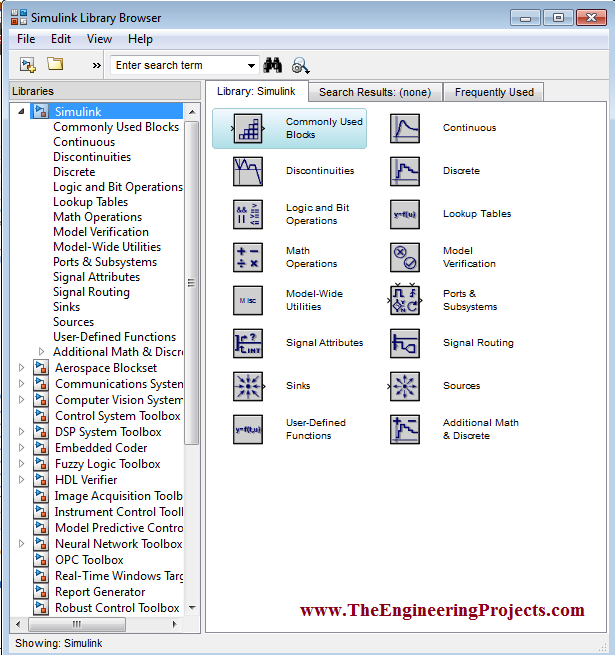
Task: Open the Help menu
Action: pos(140,39)
